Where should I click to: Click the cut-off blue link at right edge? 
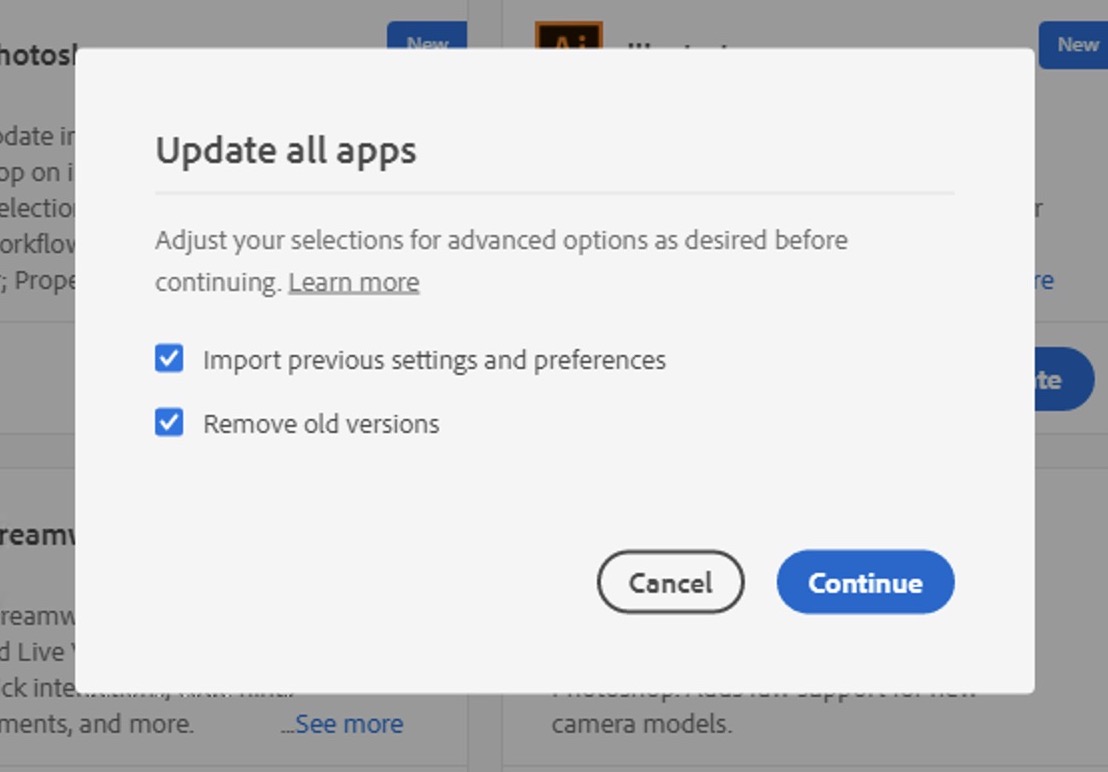point(1044,280)
